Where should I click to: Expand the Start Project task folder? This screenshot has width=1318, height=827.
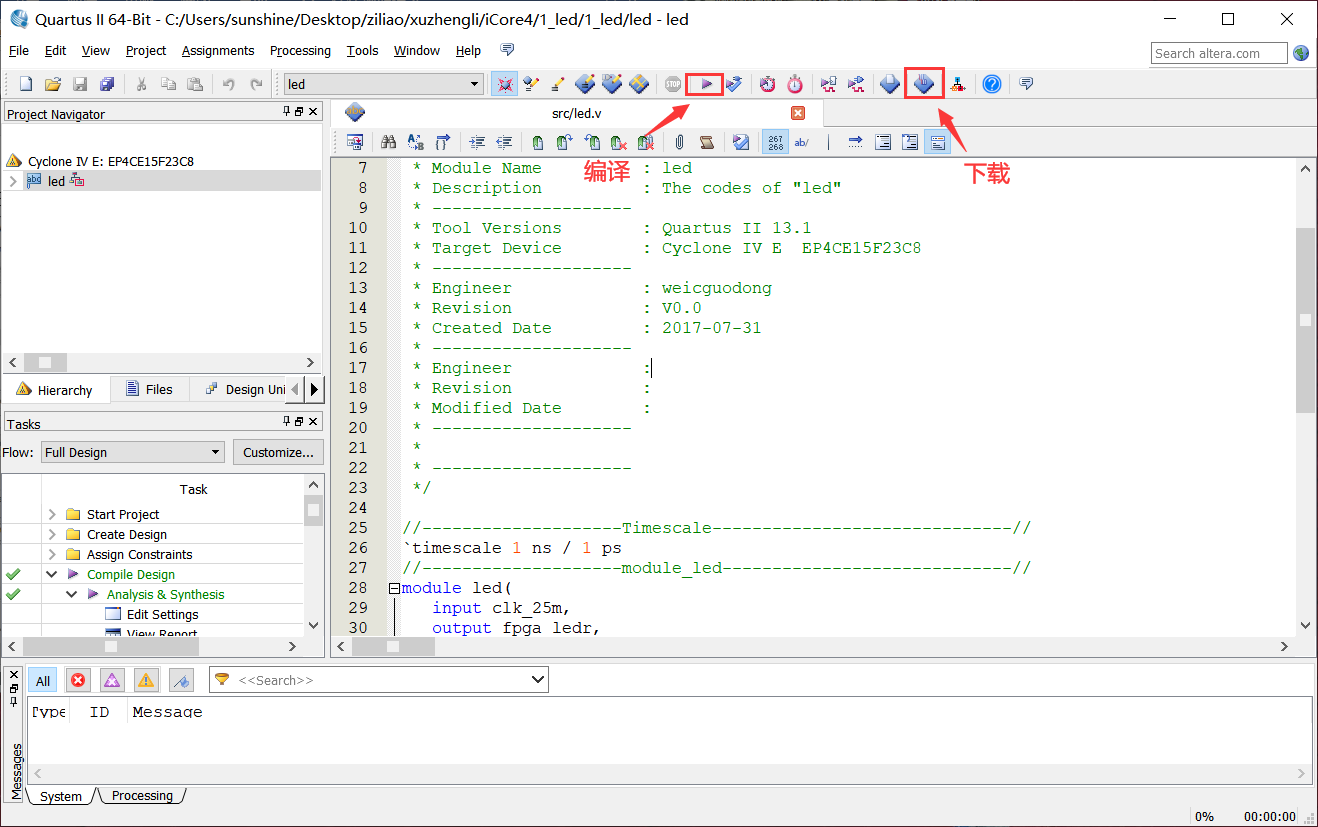(52, 514)
